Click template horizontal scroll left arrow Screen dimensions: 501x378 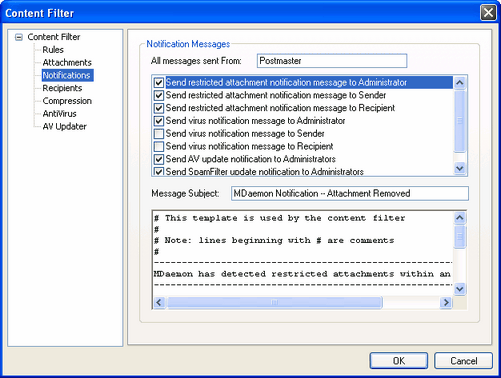pyautogui.click(x=159, y=302)
